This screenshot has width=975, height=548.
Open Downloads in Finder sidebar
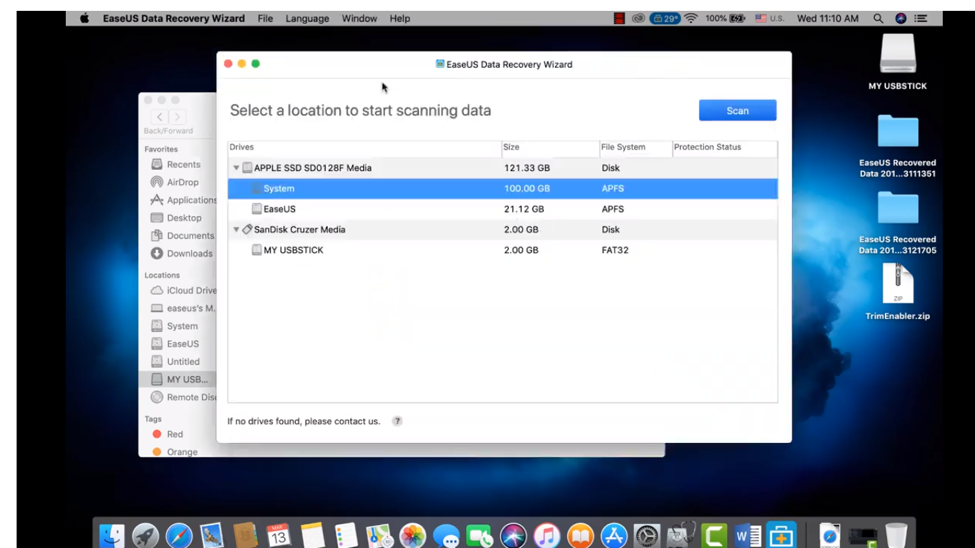point(182,253)
